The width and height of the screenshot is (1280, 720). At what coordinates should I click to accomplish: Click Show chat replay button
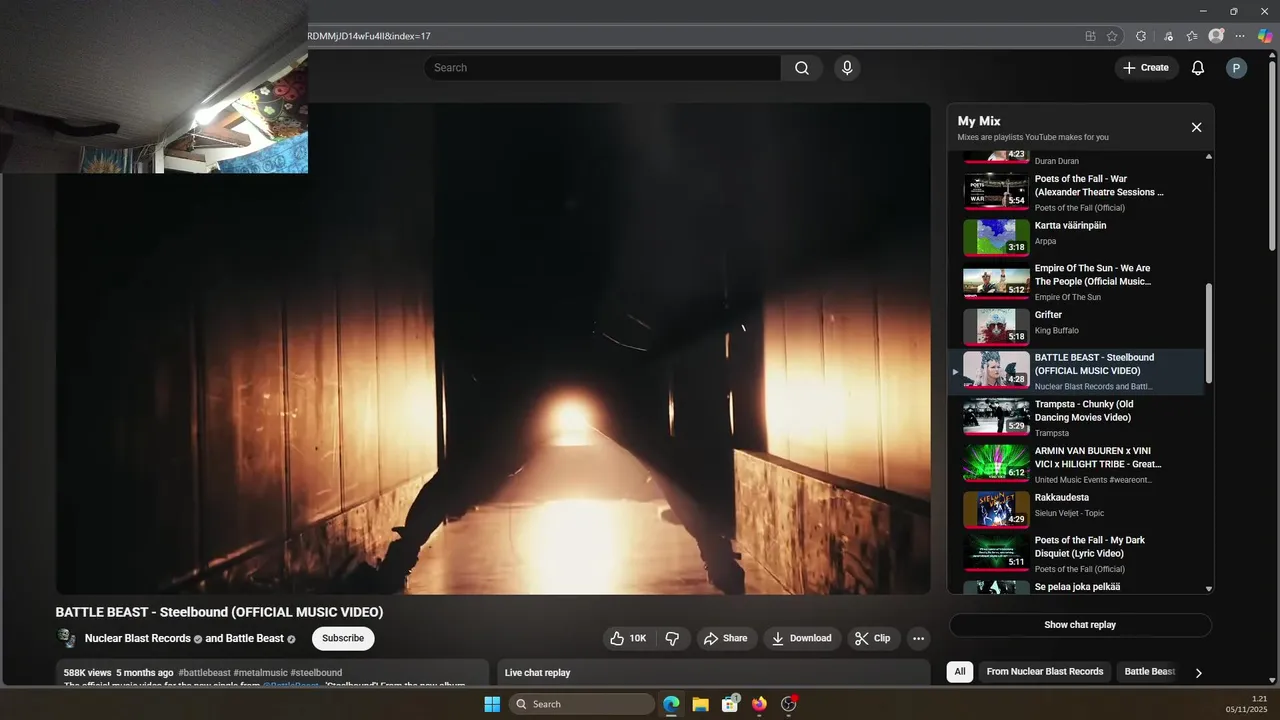tap(1080, 625)
